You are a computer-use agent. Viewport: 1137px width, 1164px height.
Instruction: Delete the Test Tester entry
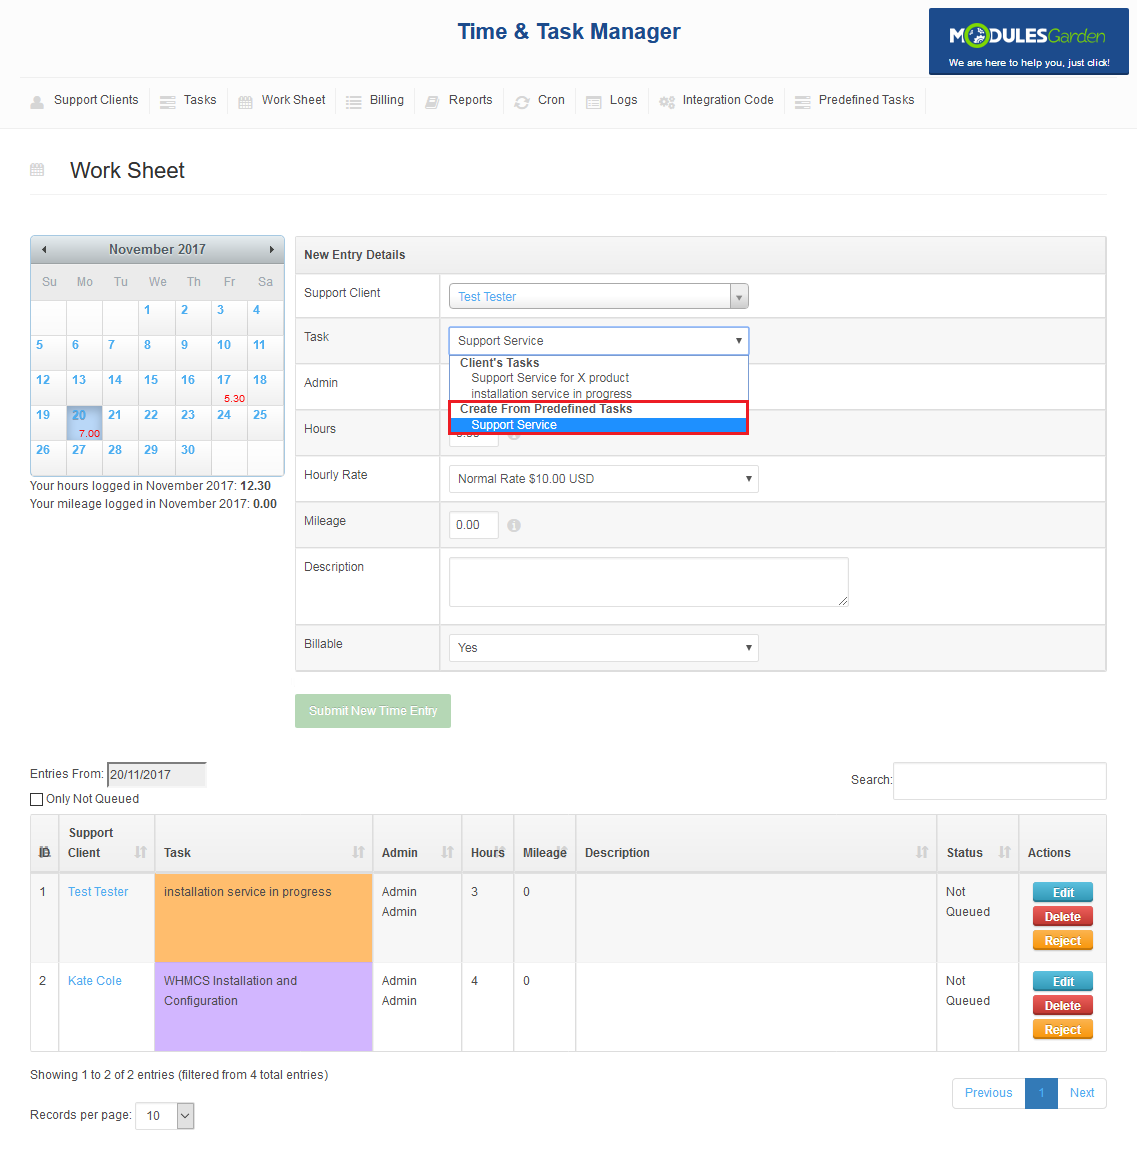click(1063, 917)
